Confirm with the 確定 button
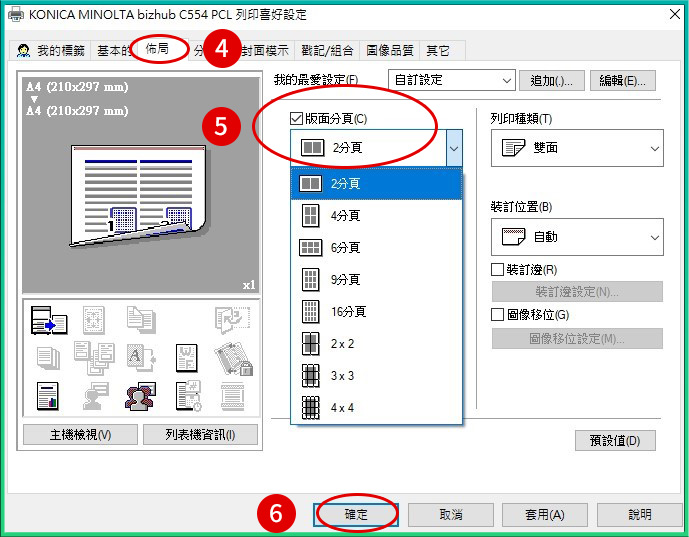 coord(356,515)
